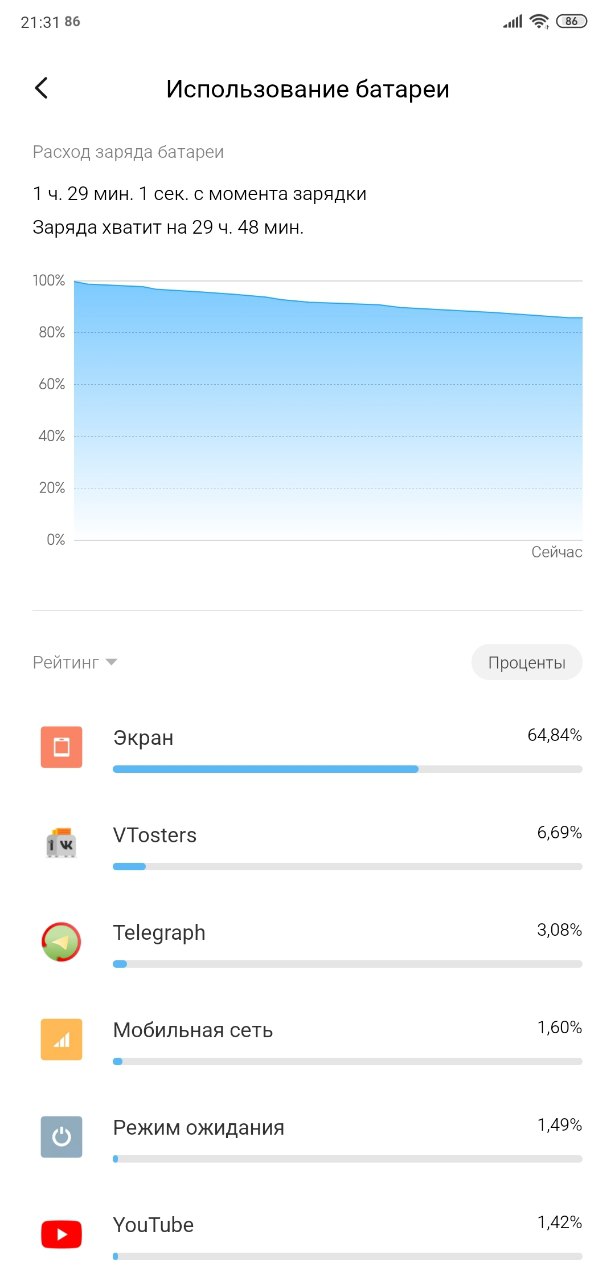Tap the YouTube app icon

click(x=61, y=1234)
